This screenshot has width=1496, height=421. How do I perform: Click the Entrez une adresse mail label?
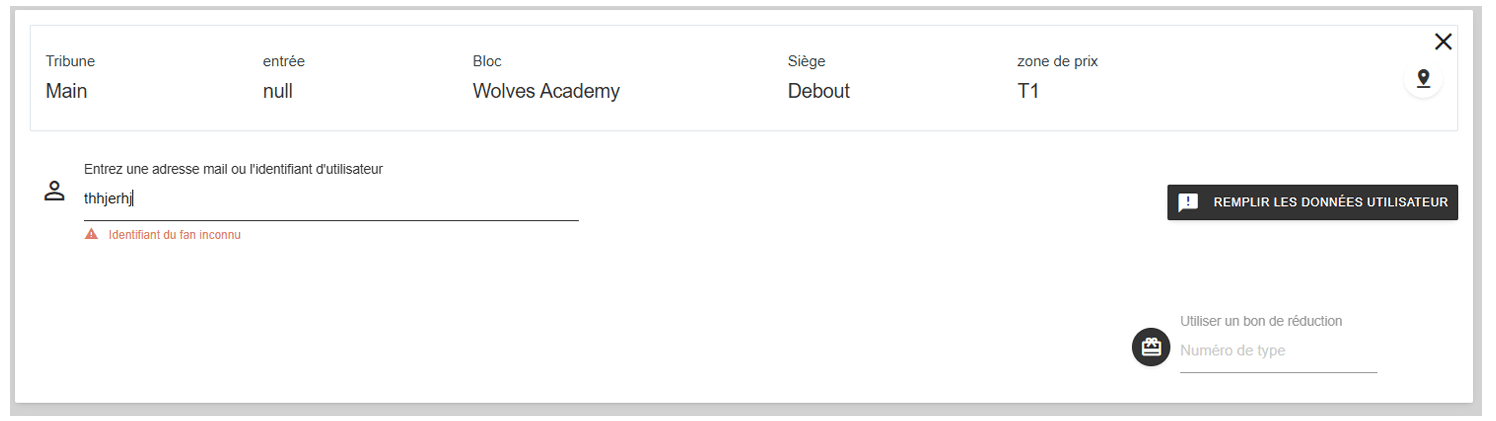233,169
